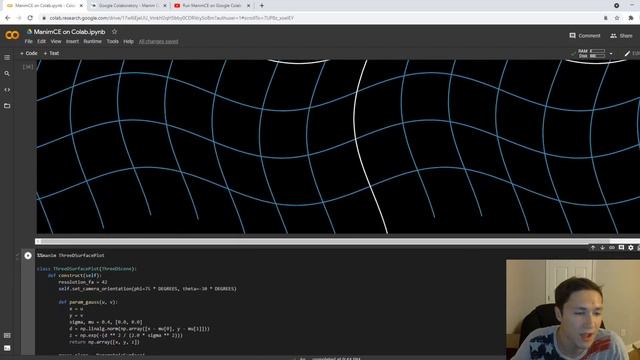Viewport: 640px width, 360px height.
Task: Open the terminal icon at sidebar bottom
Action: coord(7,348)
